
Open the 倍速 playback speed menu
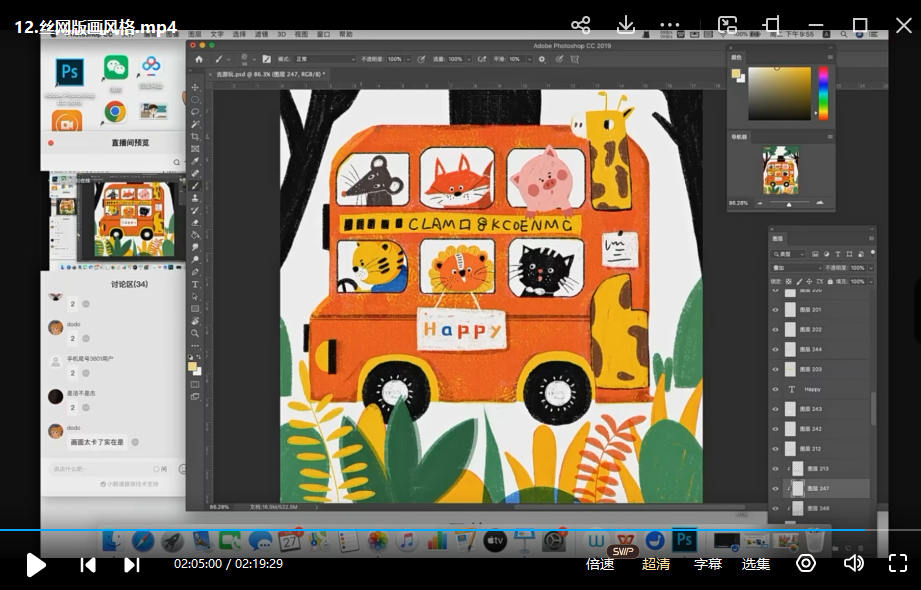click(x=600, y=564)
